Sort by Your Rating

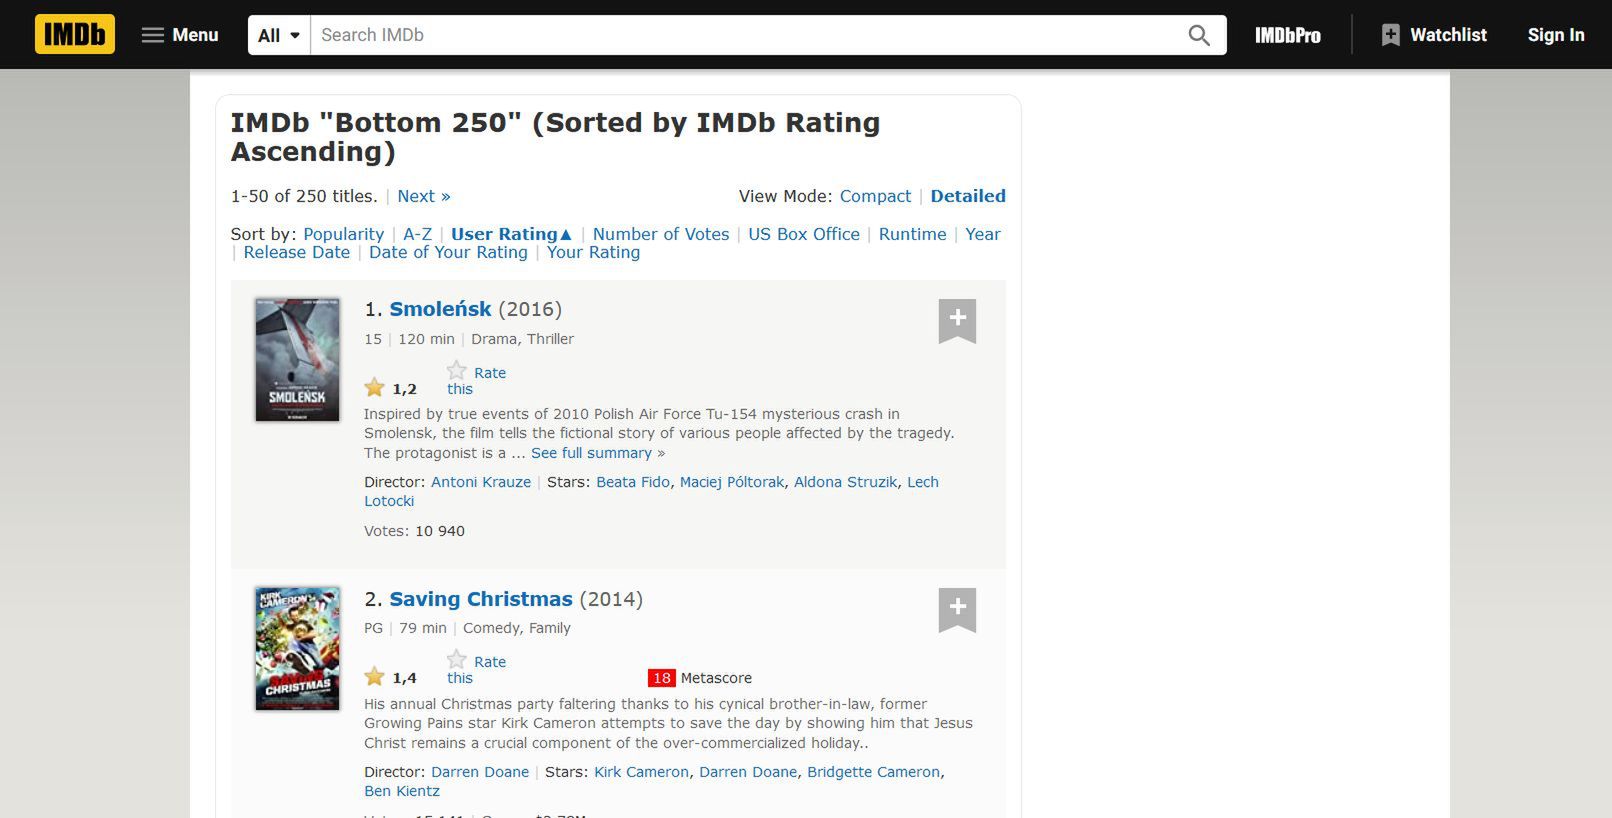click(593, 252)
